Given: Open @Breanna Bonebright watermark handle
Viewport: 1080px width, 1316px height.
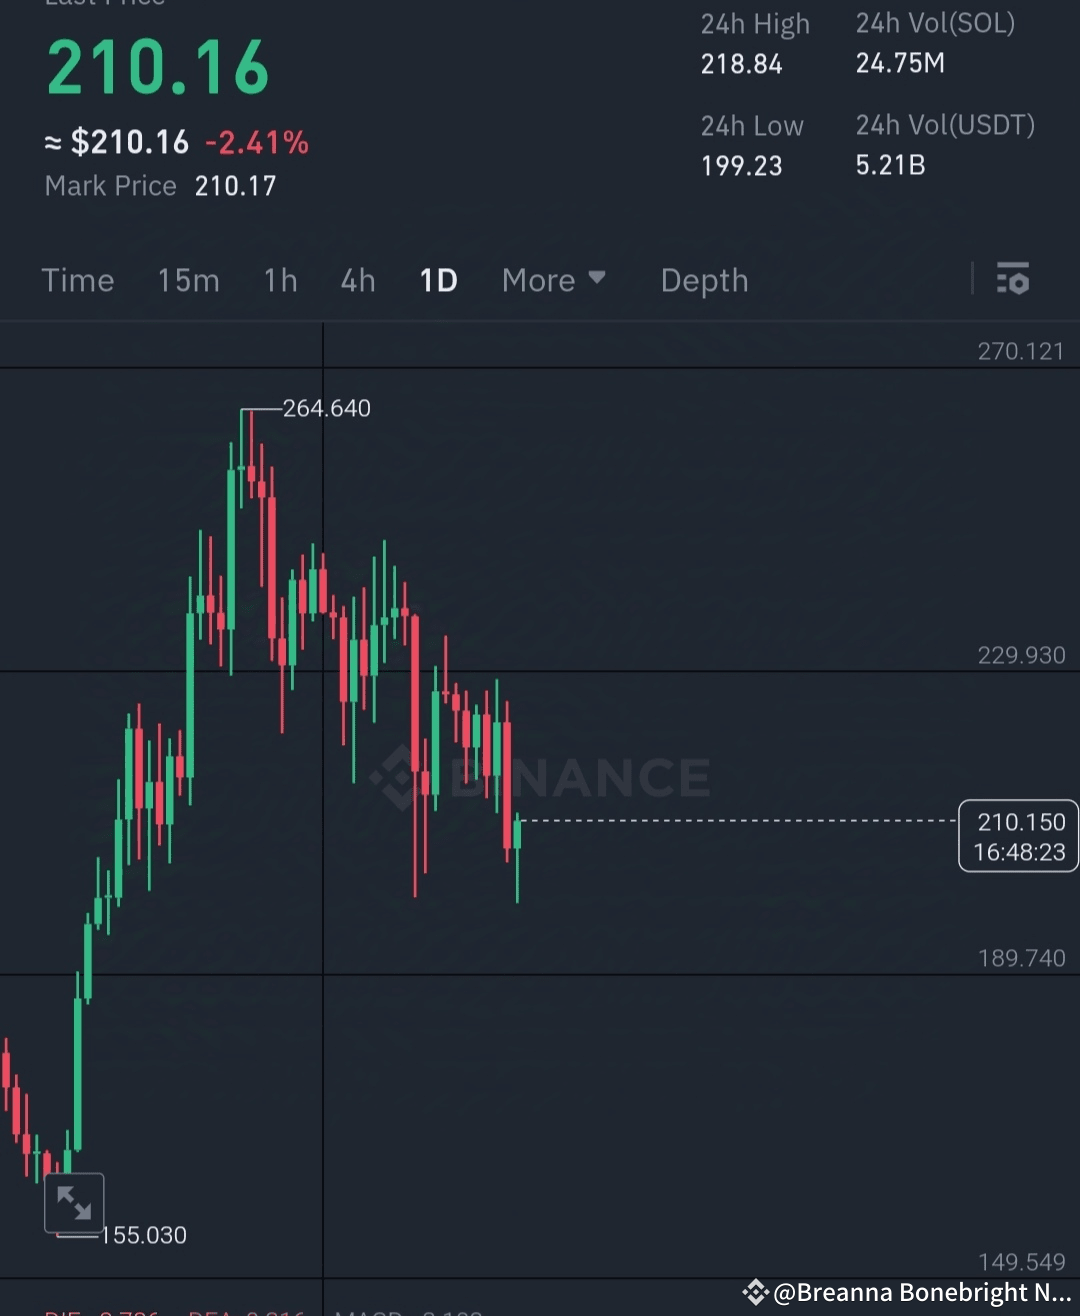Looking at the screenshot, I should point(922,1292).
